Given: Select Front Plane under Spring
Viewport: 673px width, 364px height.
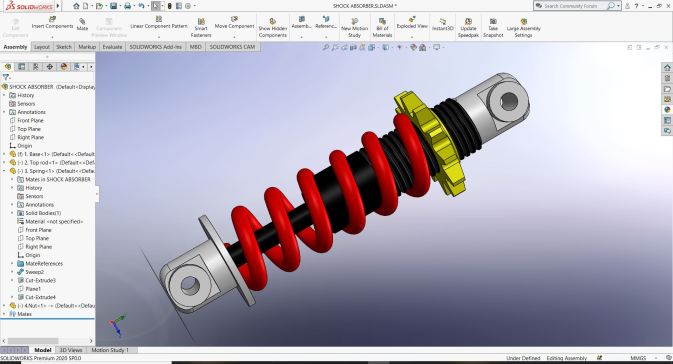Looking at the screenshot, I should (x=38, y=230).
